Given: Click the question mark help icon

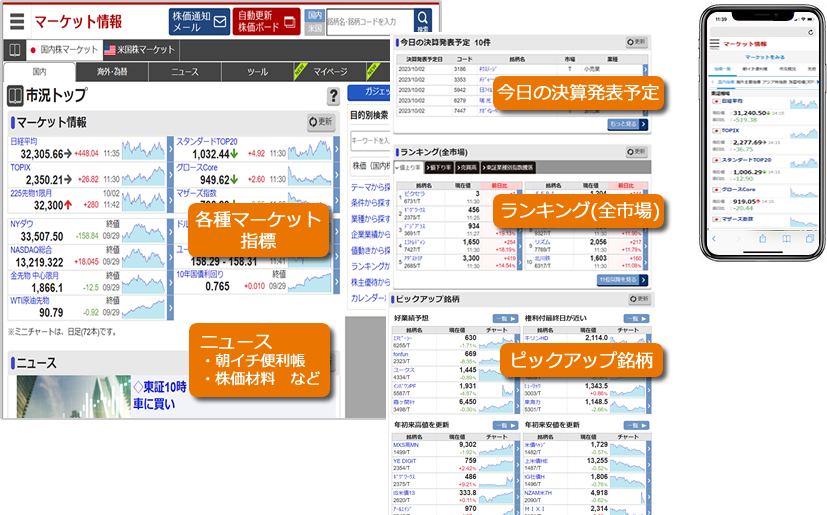Looking at the screenshot, I should coord(333,96).
